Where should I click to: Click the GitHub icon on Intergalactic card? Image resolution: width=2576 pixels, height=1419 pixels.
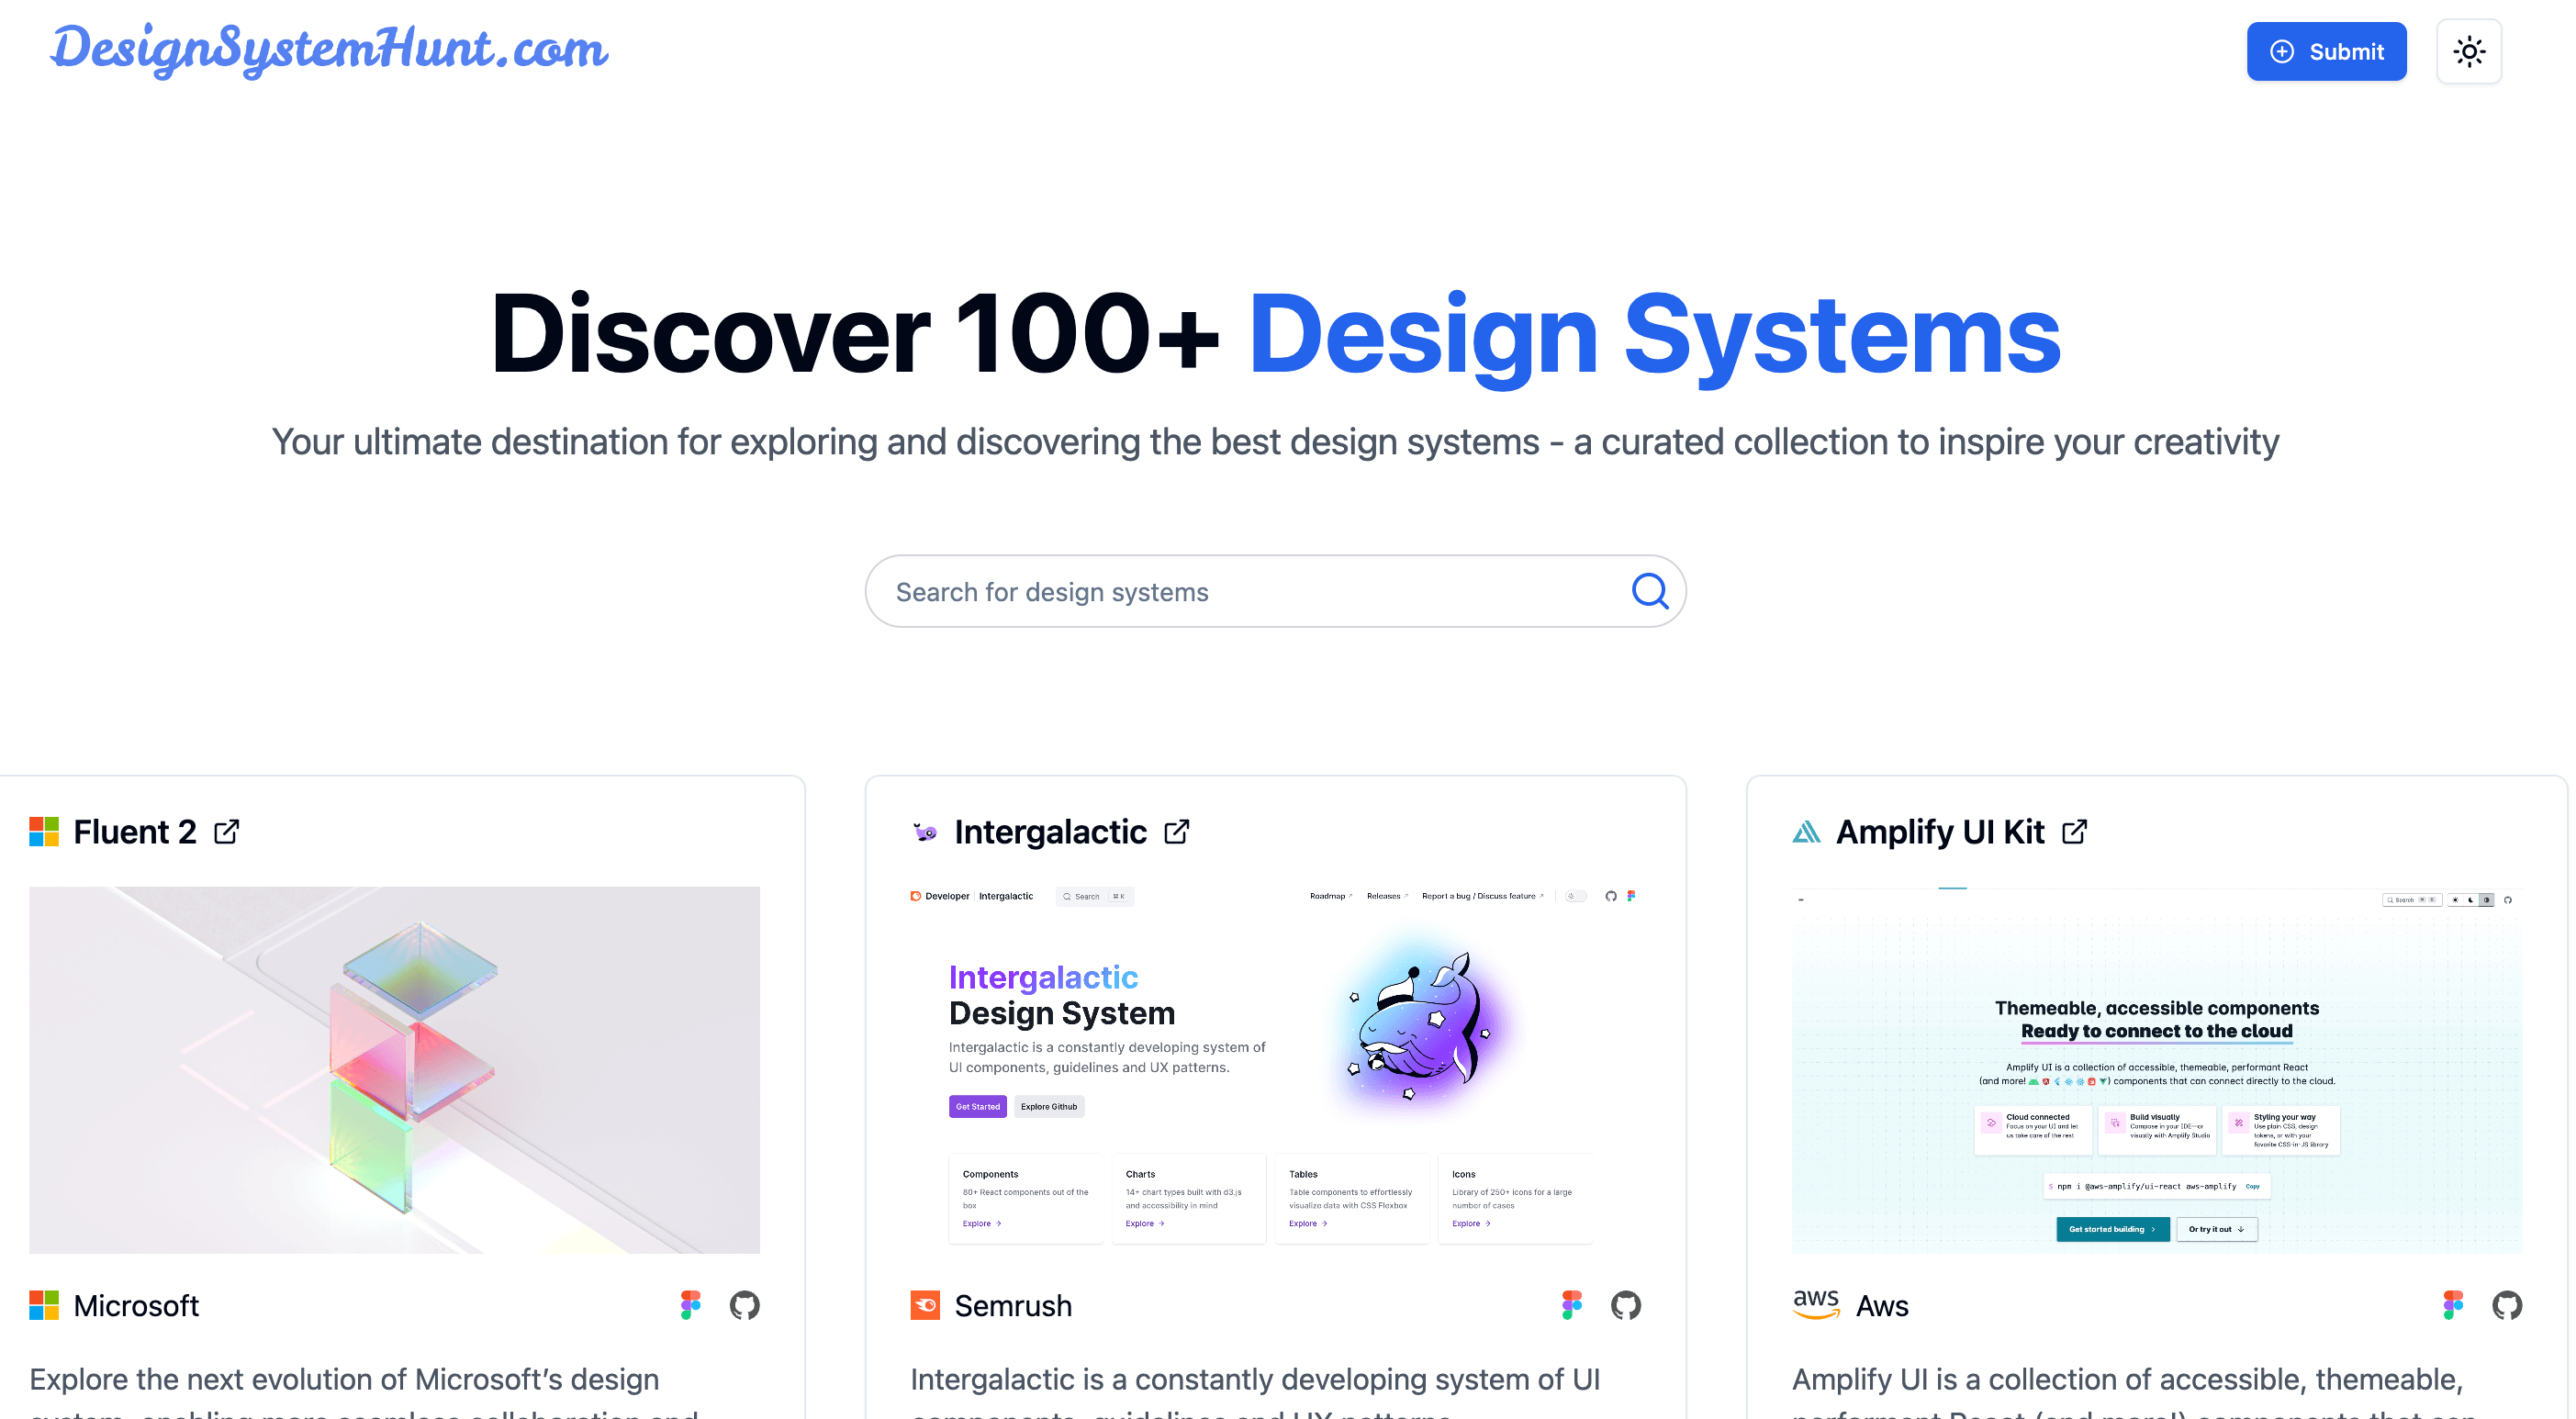click(1624, 1303)
